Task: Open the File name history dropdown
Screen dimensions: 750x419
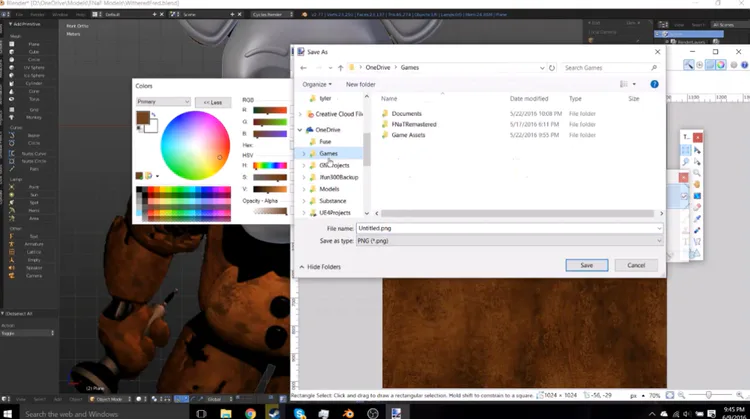Action: [x=659, y=229]
